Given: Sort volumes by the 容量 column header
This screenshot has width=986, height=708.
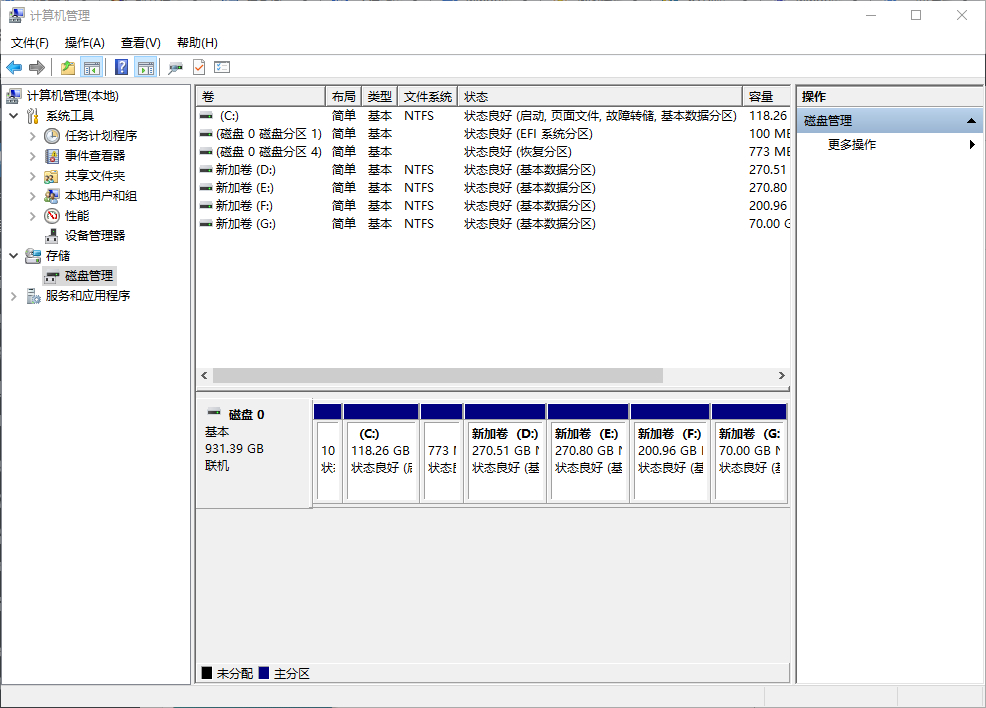Looking at the screenshot, I should (764, 96).
